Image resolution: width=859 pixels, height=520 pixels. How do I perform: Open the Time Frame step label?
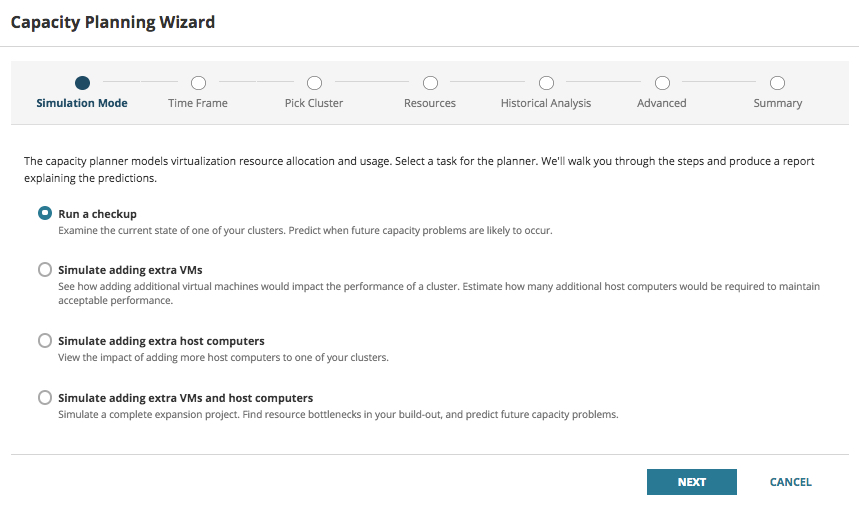198,103
